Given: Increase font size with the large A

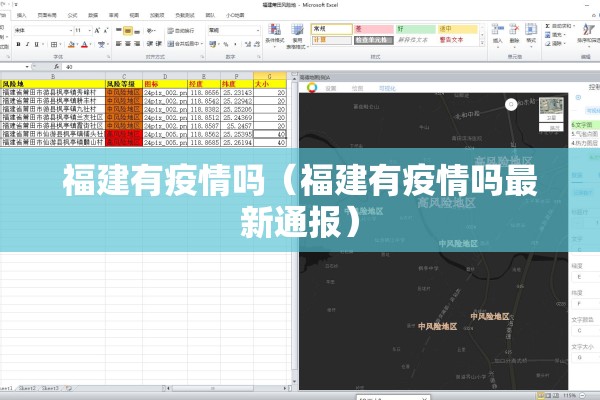Looking at the screenshot, I should tap(97, 30).
